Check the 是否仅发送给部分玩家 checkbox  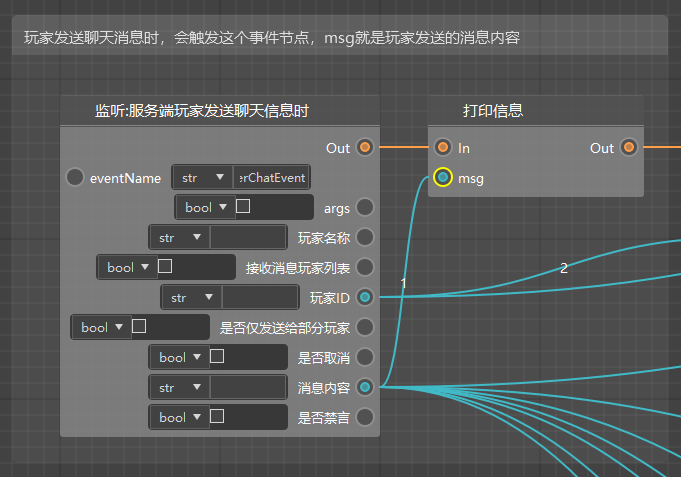coord(139,326)
